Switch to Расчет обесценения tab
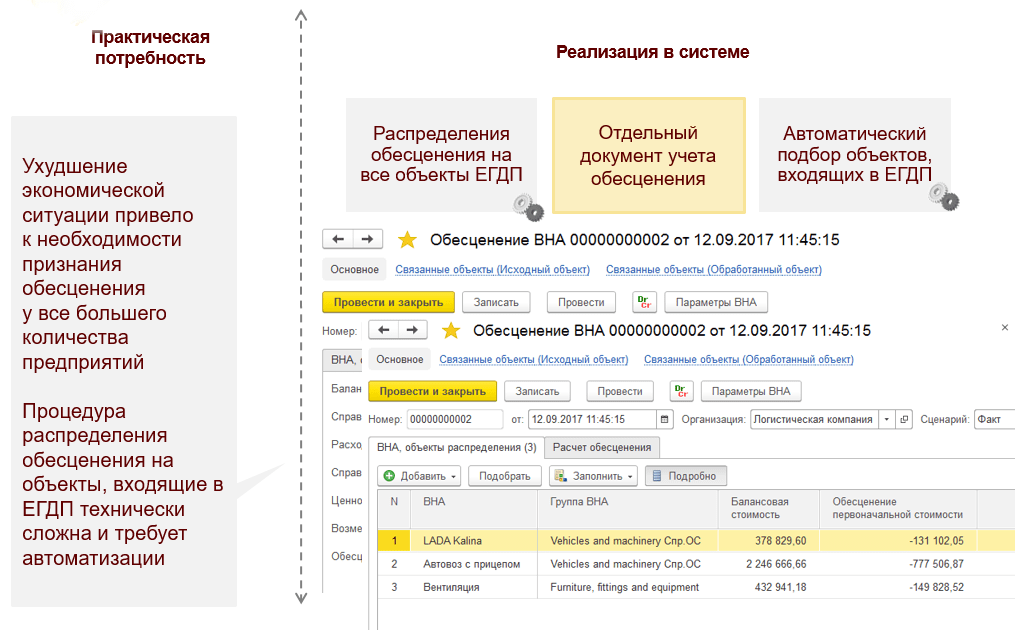Viewport: 1027px width, 633px height. click(602, 447)
